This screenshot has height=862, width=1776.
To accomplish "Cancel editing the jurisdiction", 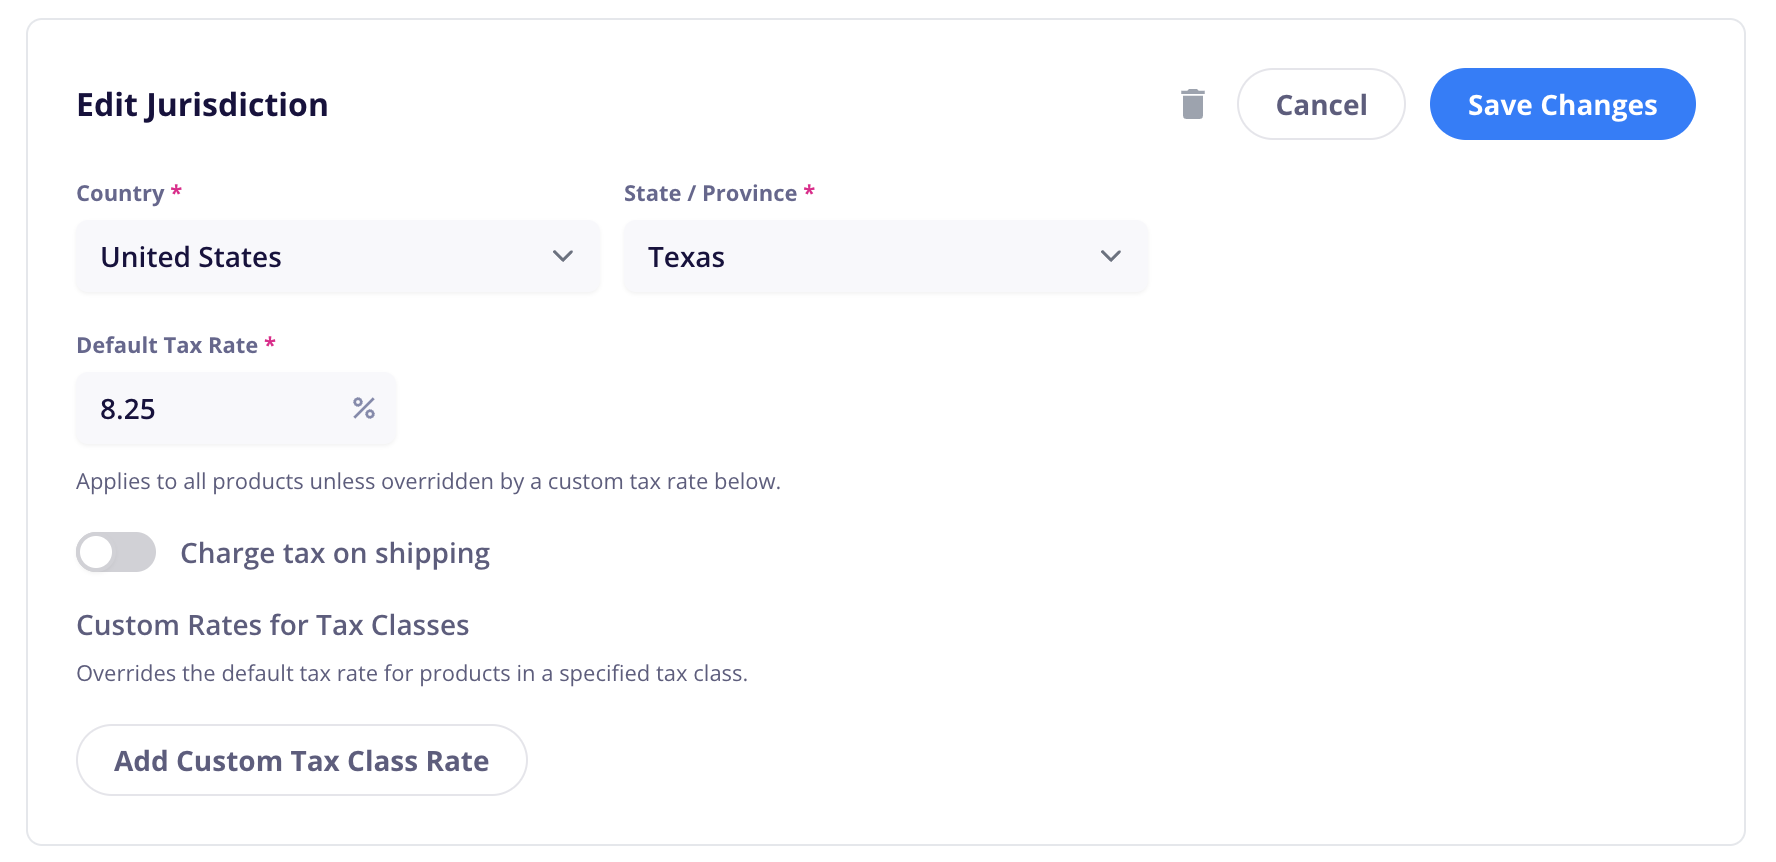I will click(1321, 104).
